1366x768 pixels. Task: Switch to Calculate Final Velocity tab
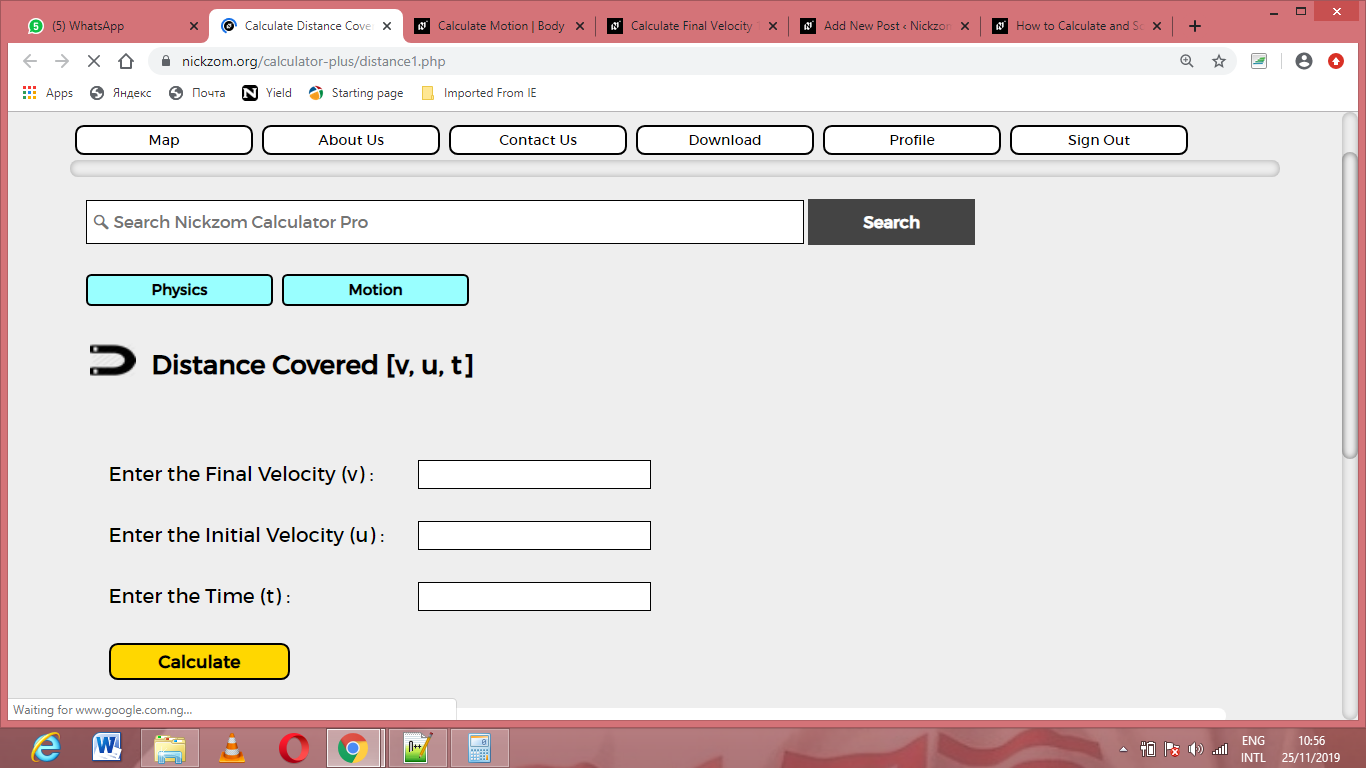point(691,26)
